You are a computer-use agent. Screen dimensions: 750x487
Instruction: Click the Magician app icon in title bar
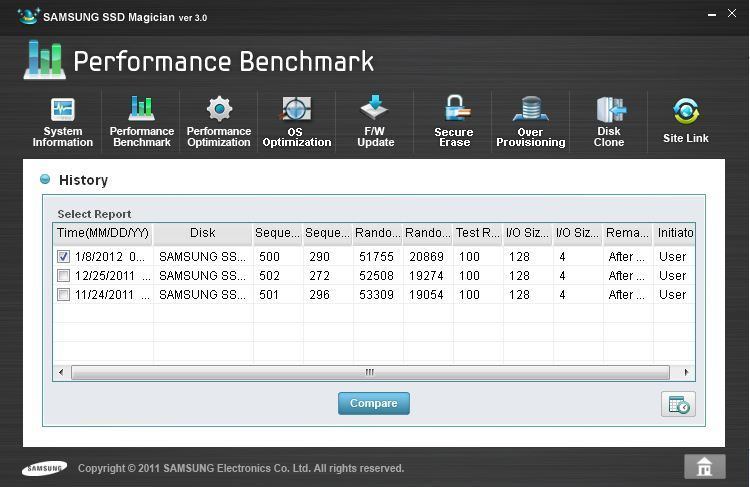28,16
